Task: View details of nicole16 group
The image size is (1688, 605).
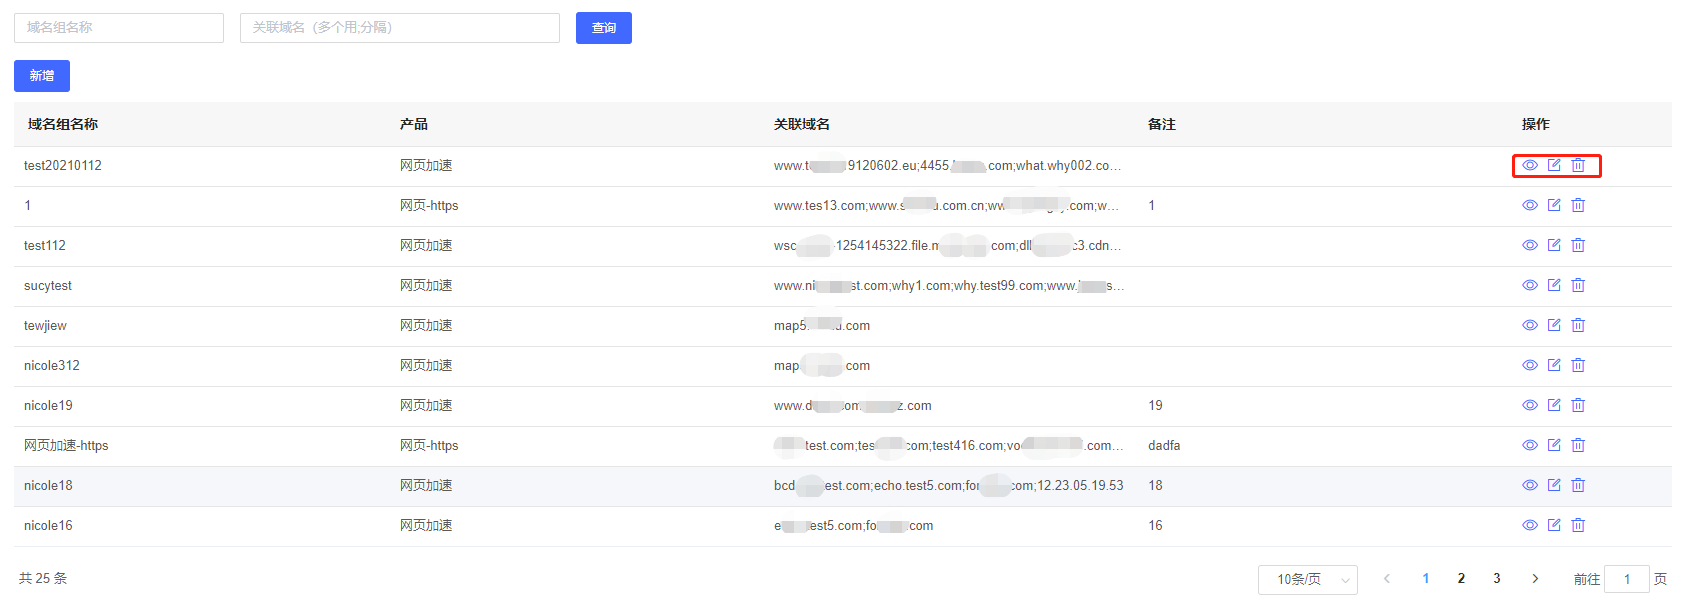Action: pos(1530,525)
